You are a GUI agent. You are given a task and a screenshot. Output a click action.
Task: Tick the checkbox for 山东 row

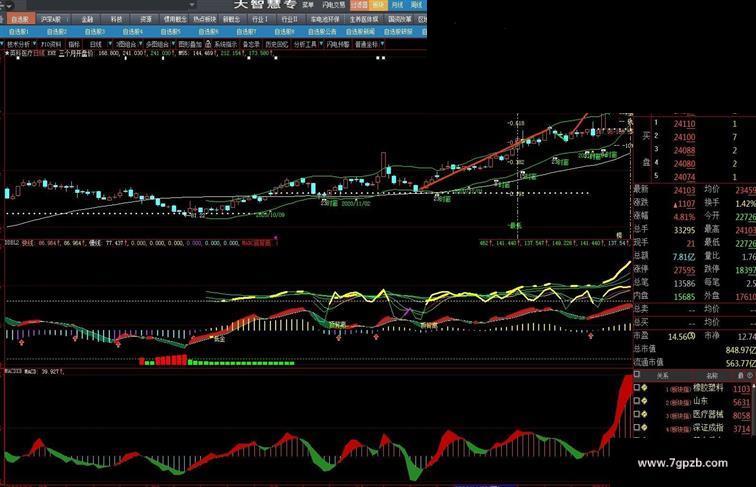point(637,401)
